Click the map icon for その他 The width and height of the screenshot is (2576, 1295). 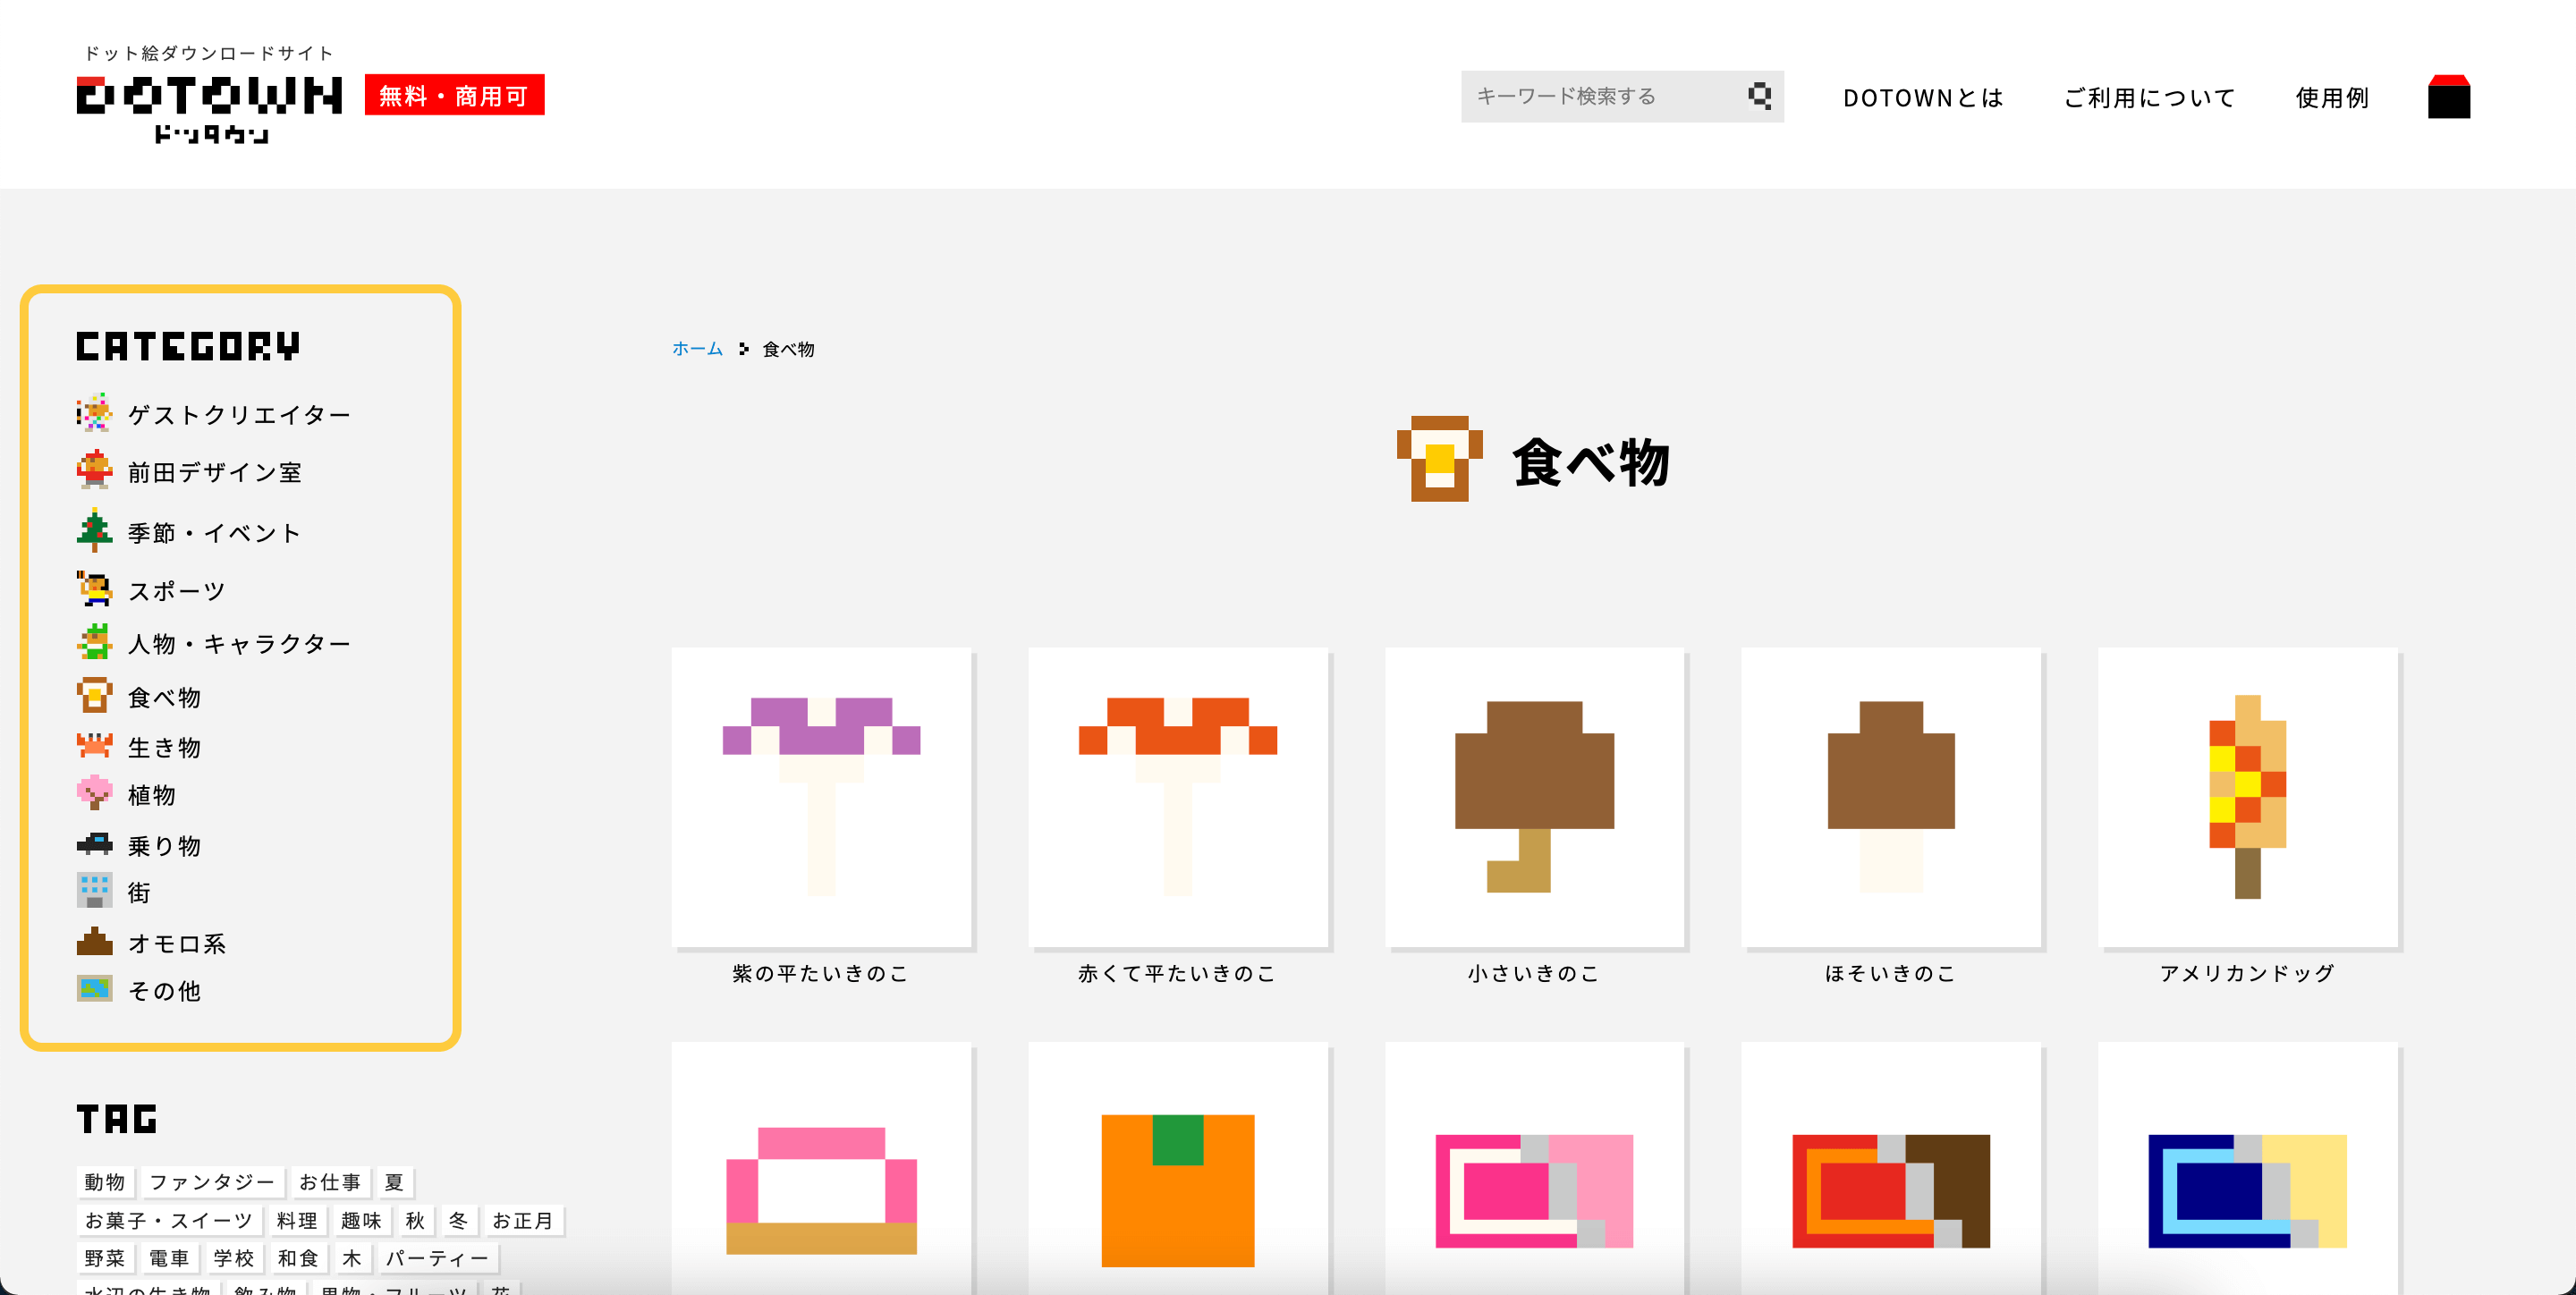pyautogui.click(x=94, y=989)
